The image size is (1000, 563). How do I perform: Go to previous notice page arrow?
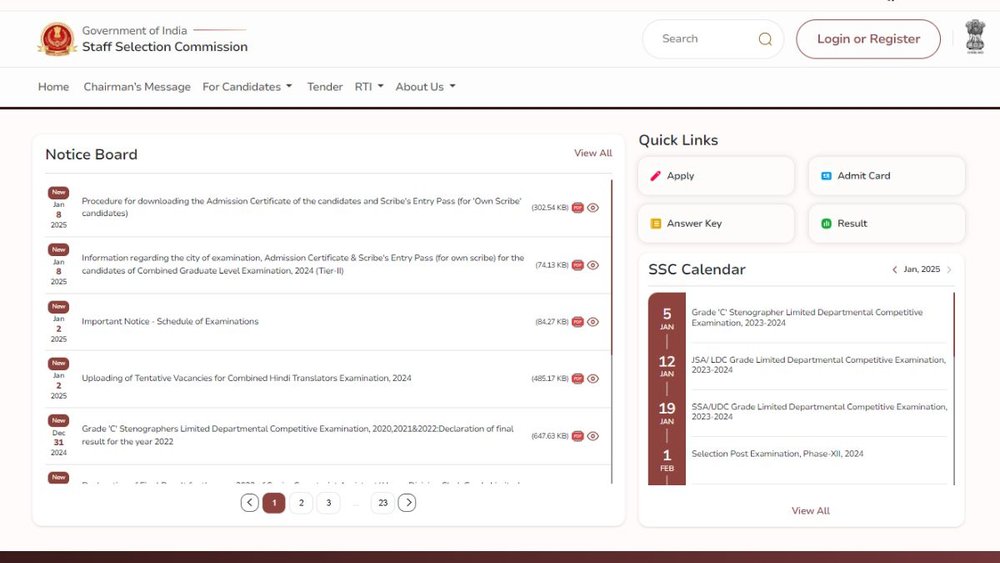[x=250, y=503]
